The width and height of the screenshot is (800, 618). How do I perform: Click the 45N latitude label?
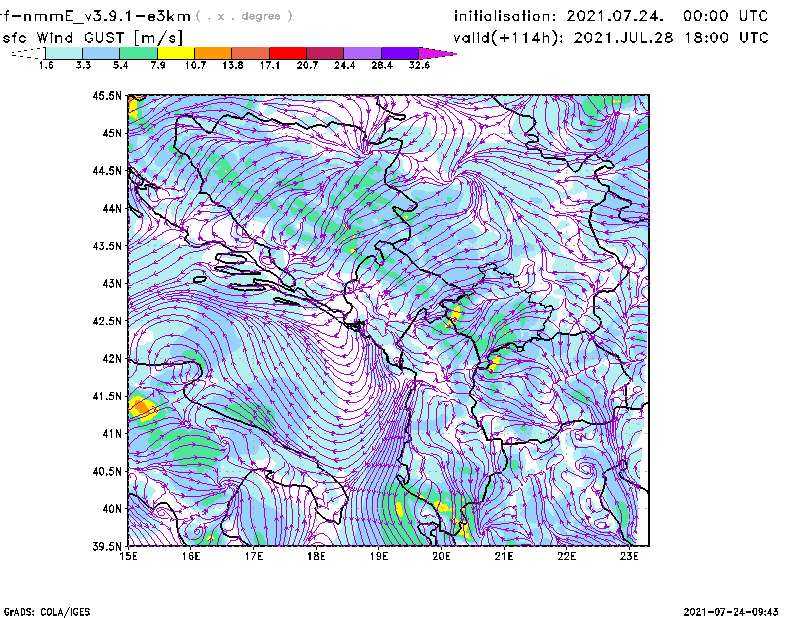point(112,133)
